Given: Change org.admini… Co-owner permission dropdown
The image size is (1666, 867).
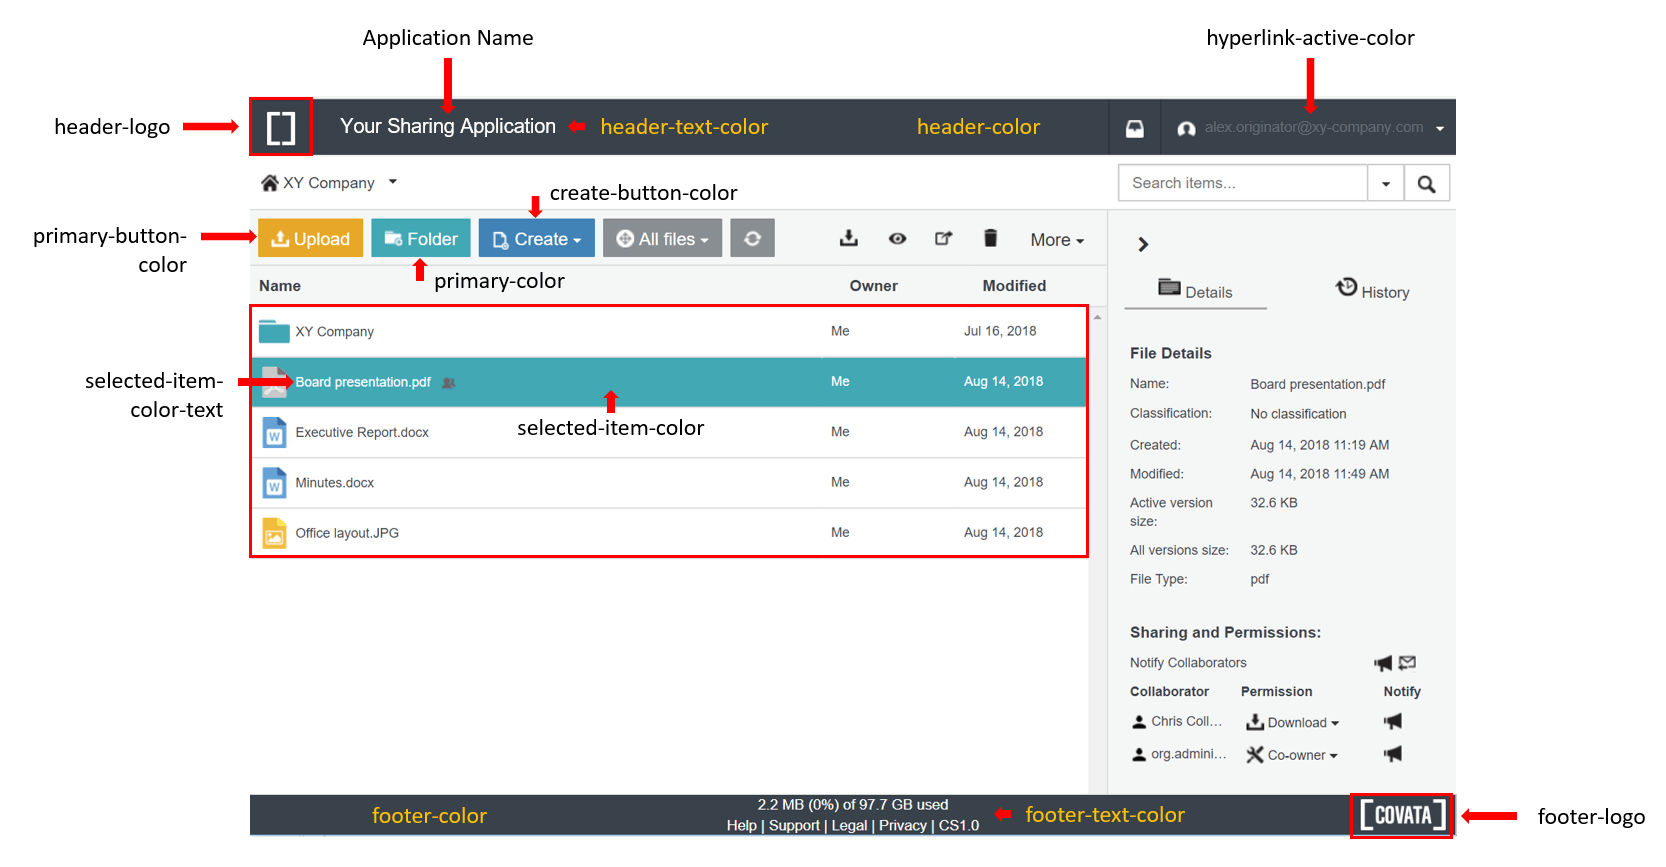Looking at the screenshot, I should [1292, 755].
